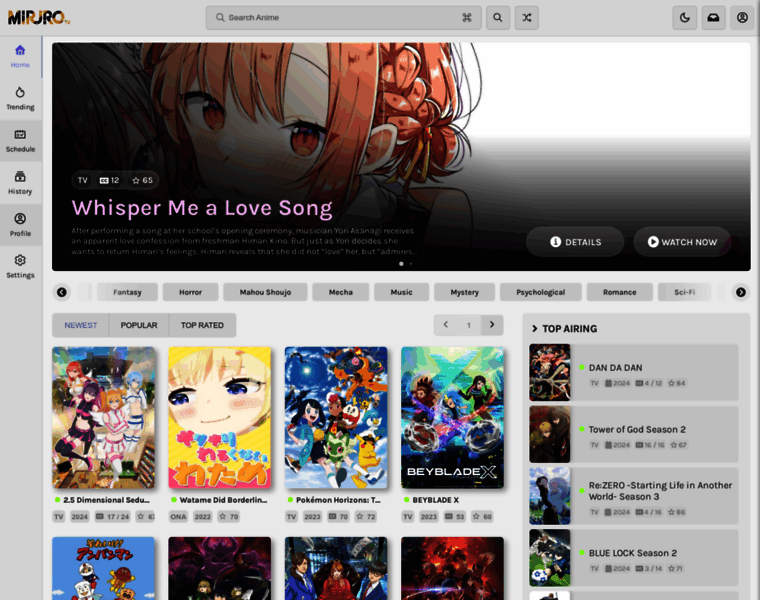Open the user account icon in header

pyautogui.click(x=742, y=18)
